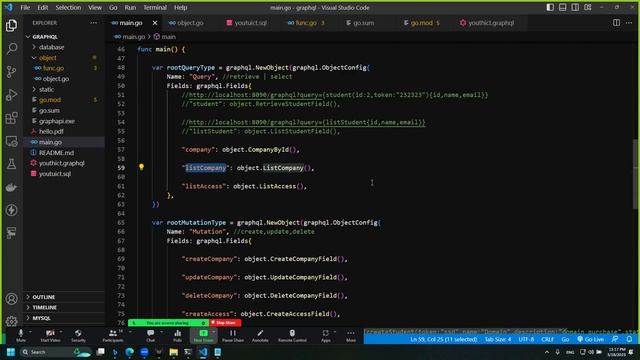Toggle Secondary Side Bar visibility
This screenshot has width=640, height=360.
pos(575,7)
